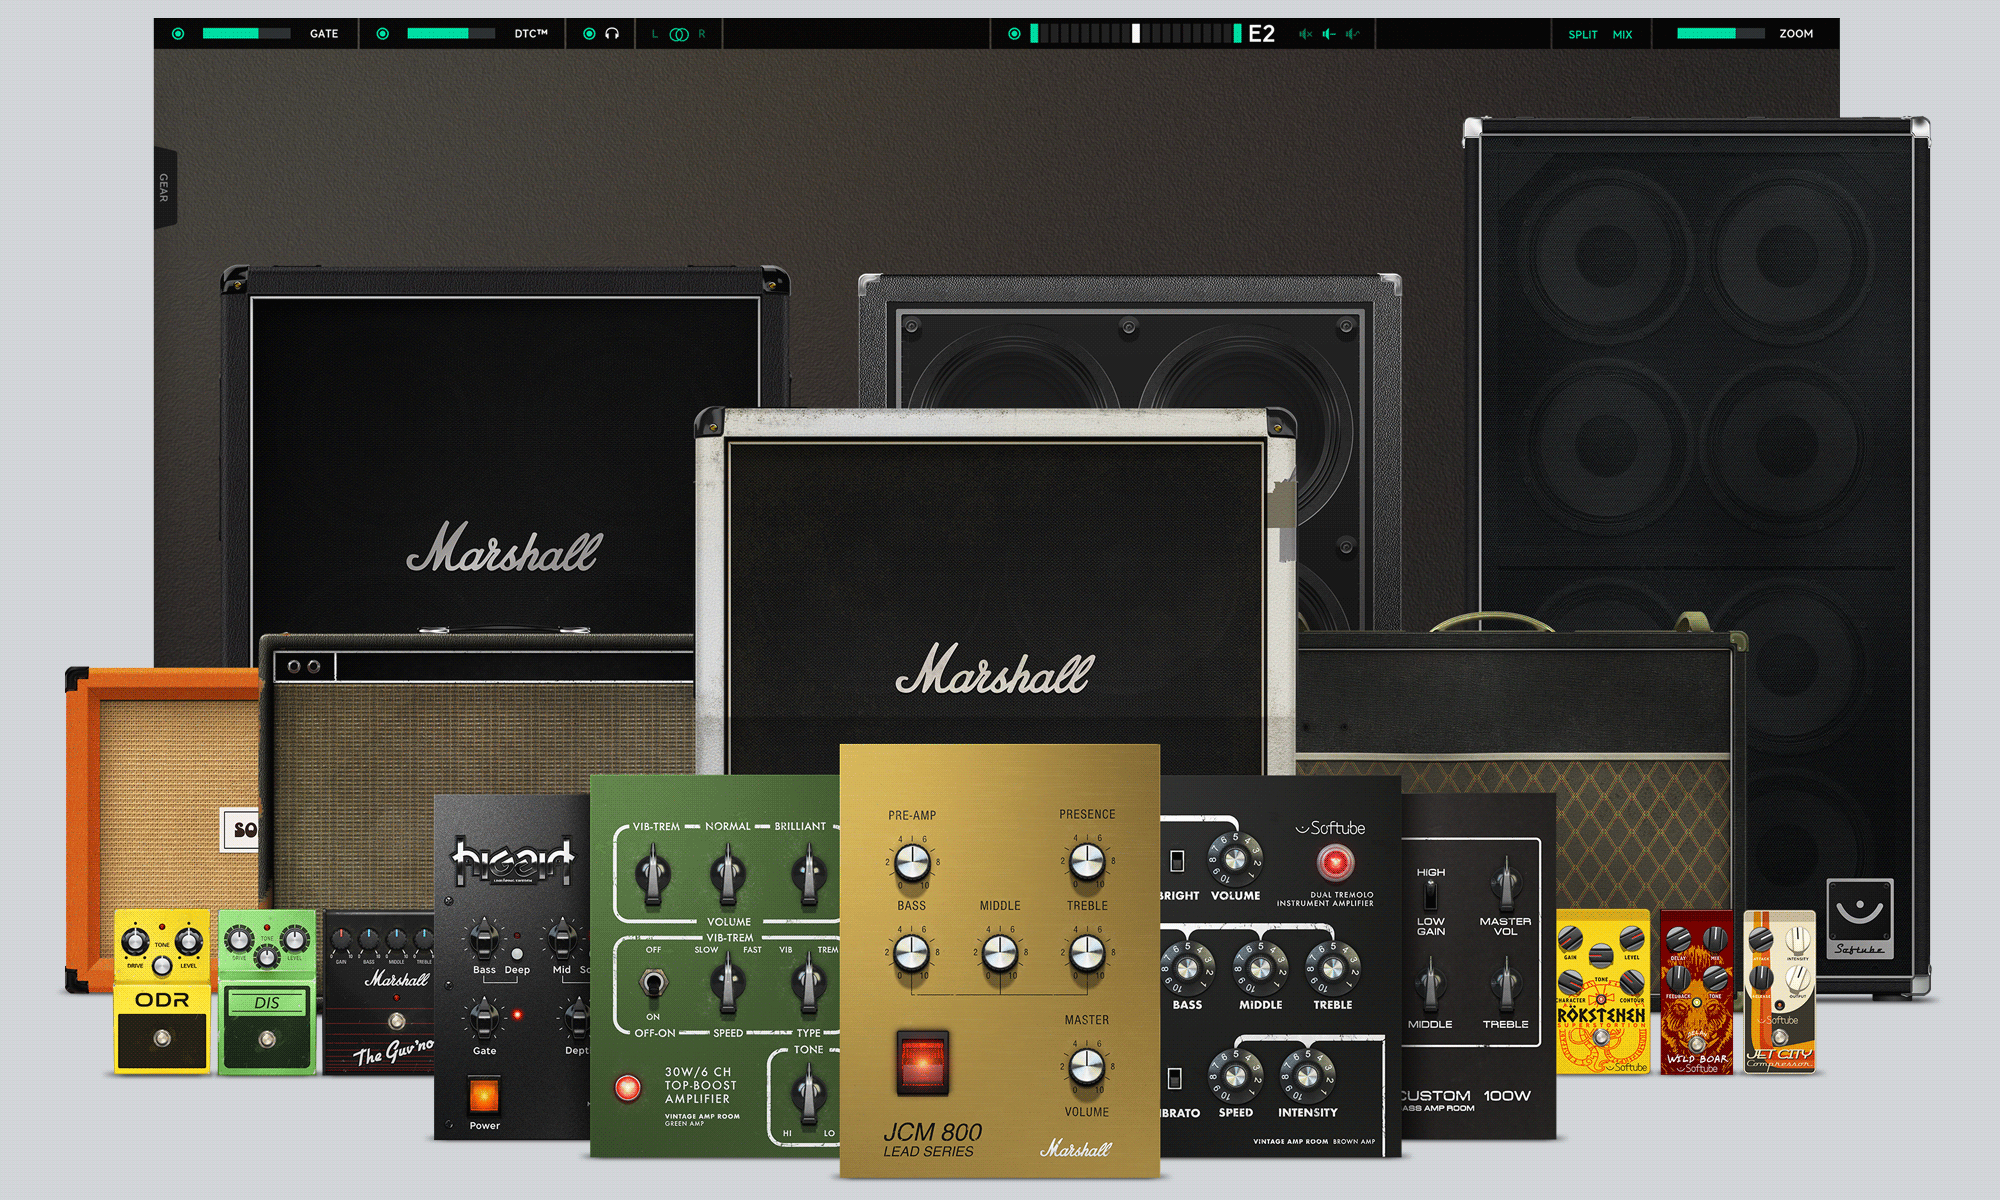Toggle the tuner power button
2000x1200 pixels.
coord(1014,34)
